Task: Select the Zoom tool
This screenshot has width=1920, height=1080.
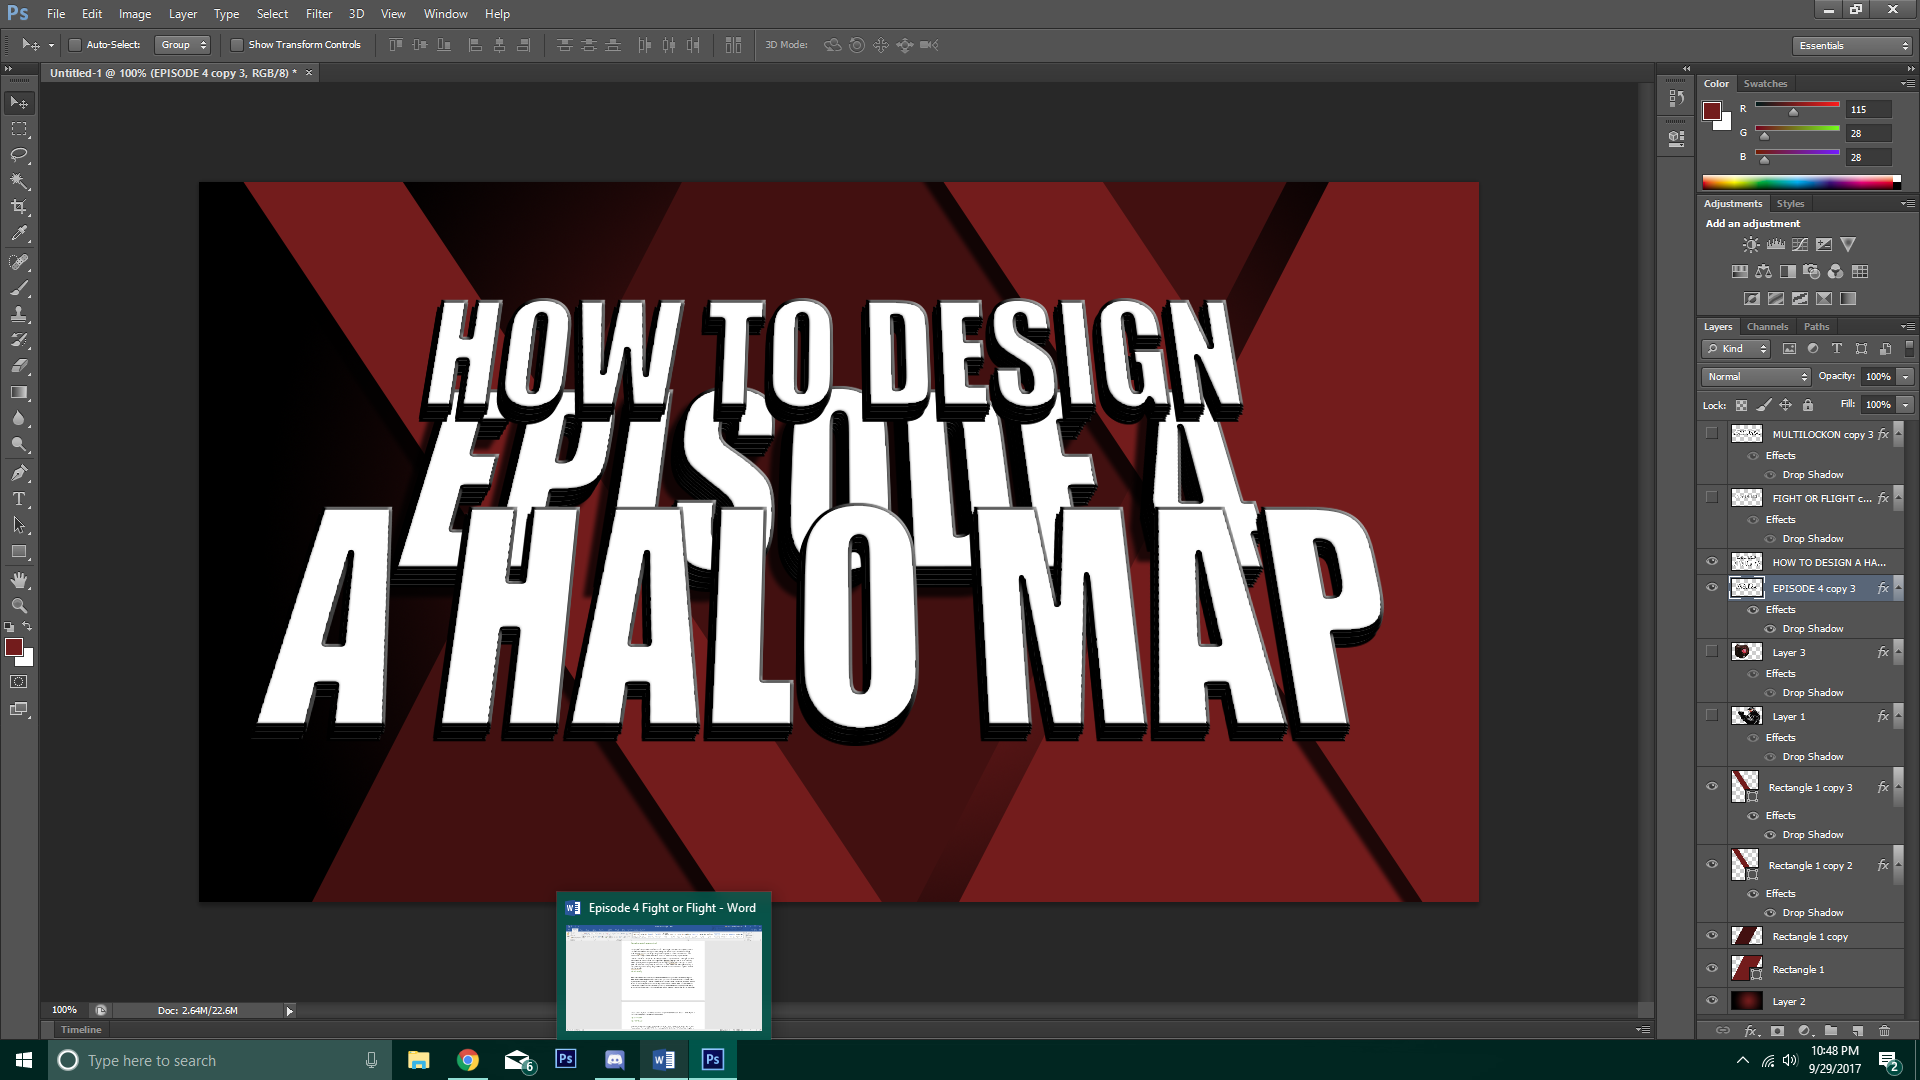Action: point(19,606)
